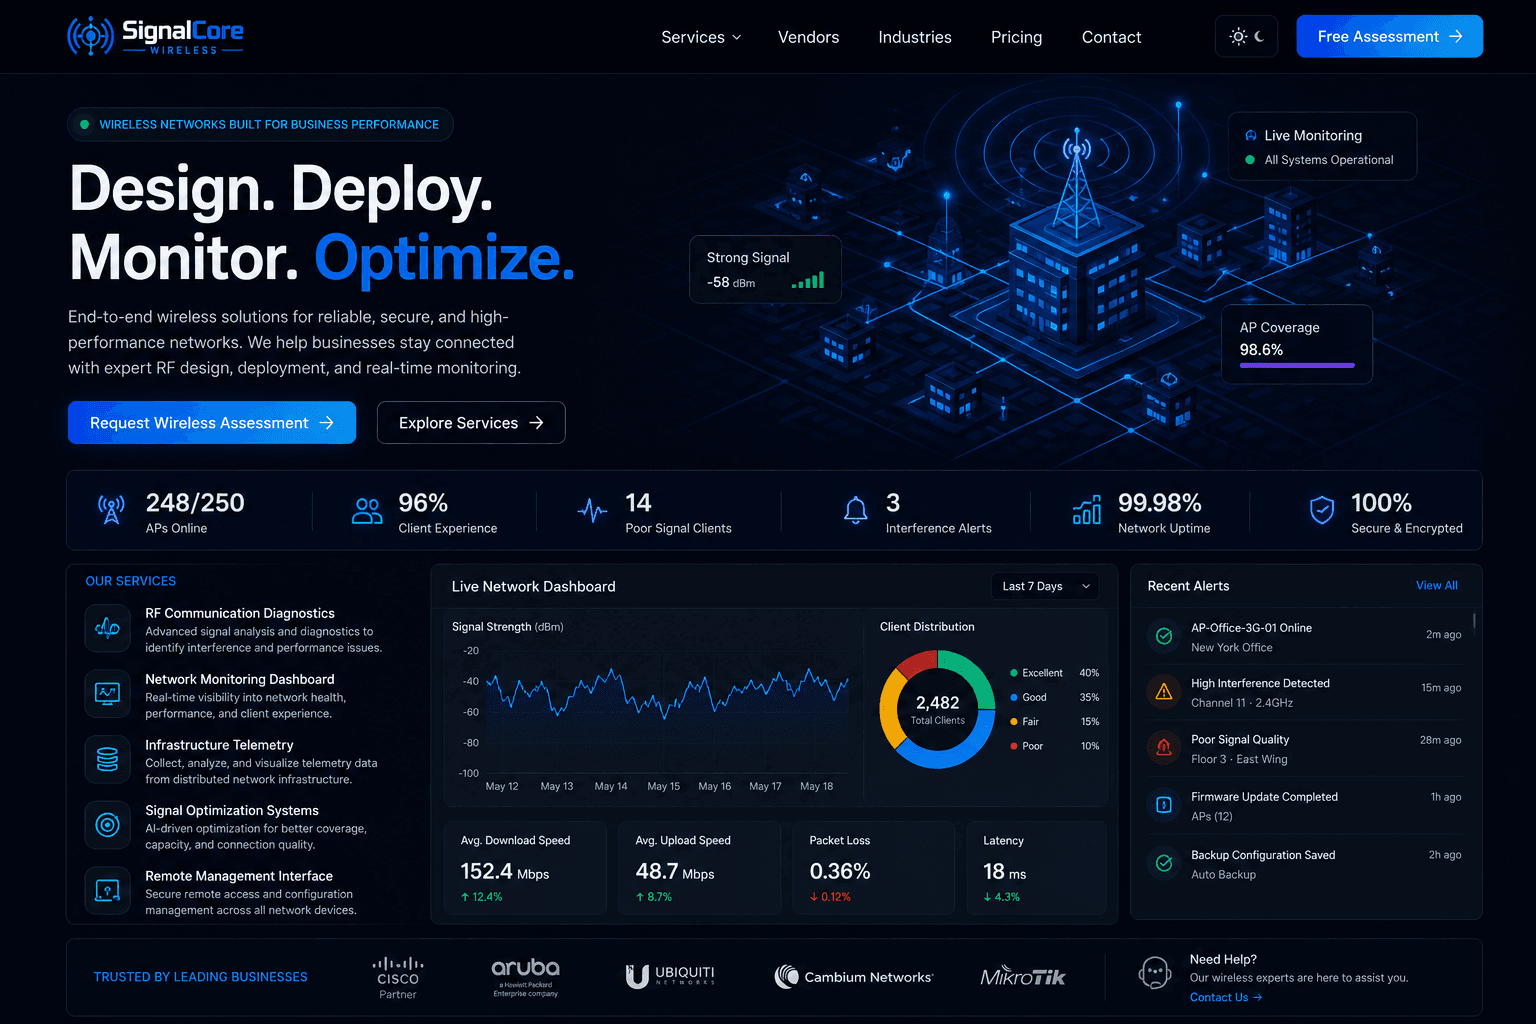Image resolution: width=1536 pixels, height=1024 pixels.
Task: Click the Client Experience users icon
Action: coord(367,511)
